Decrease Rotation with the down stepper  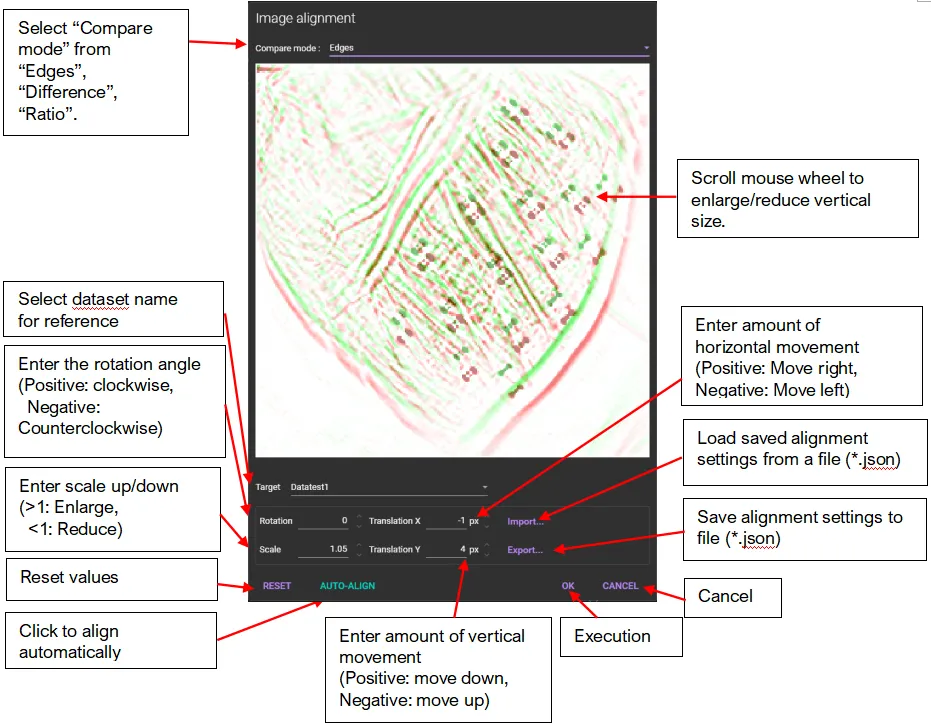(x=359, y=525)
